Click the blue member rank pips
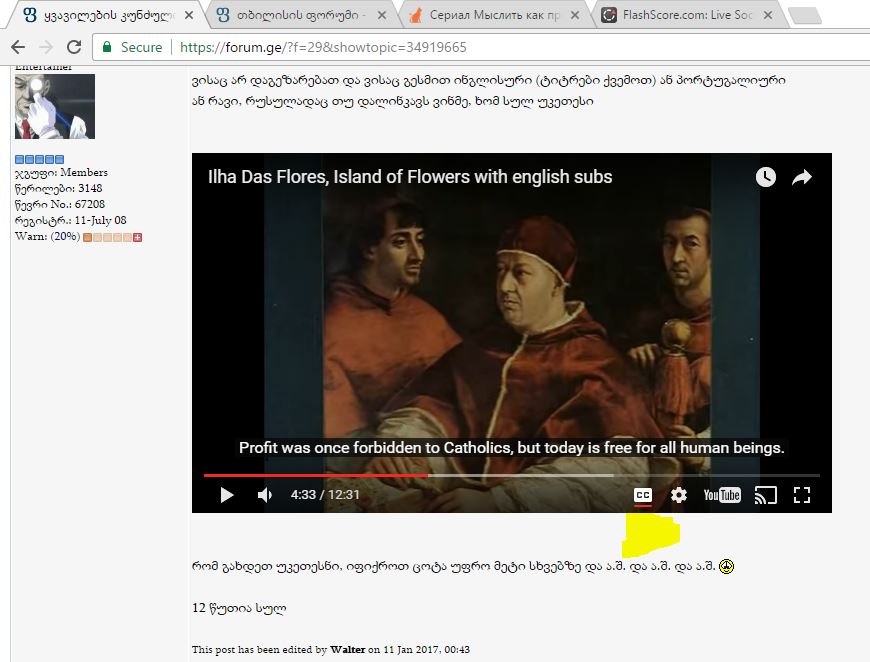The image size is (870, 662). click(39, 159)
